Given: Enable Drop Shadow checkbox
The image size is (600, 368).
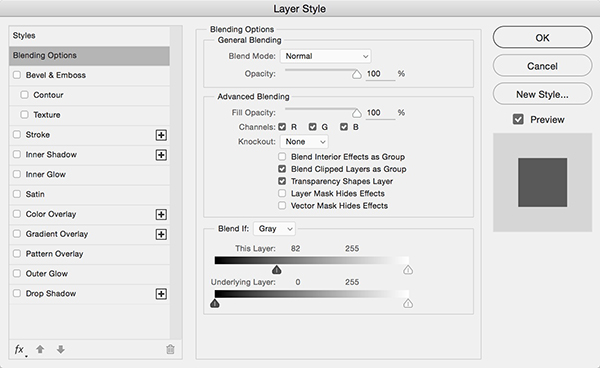Looking at the screenshot, I should 17,294.
